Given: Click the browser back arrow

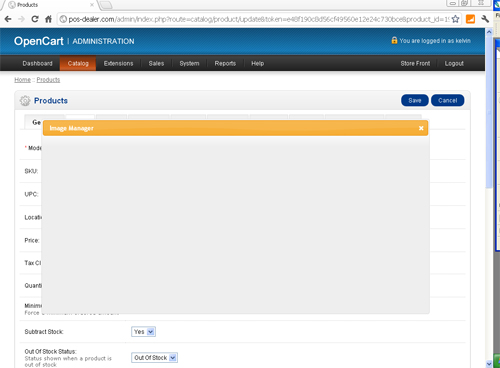Looking at the screenshot, I should click(x=8, y=19).
